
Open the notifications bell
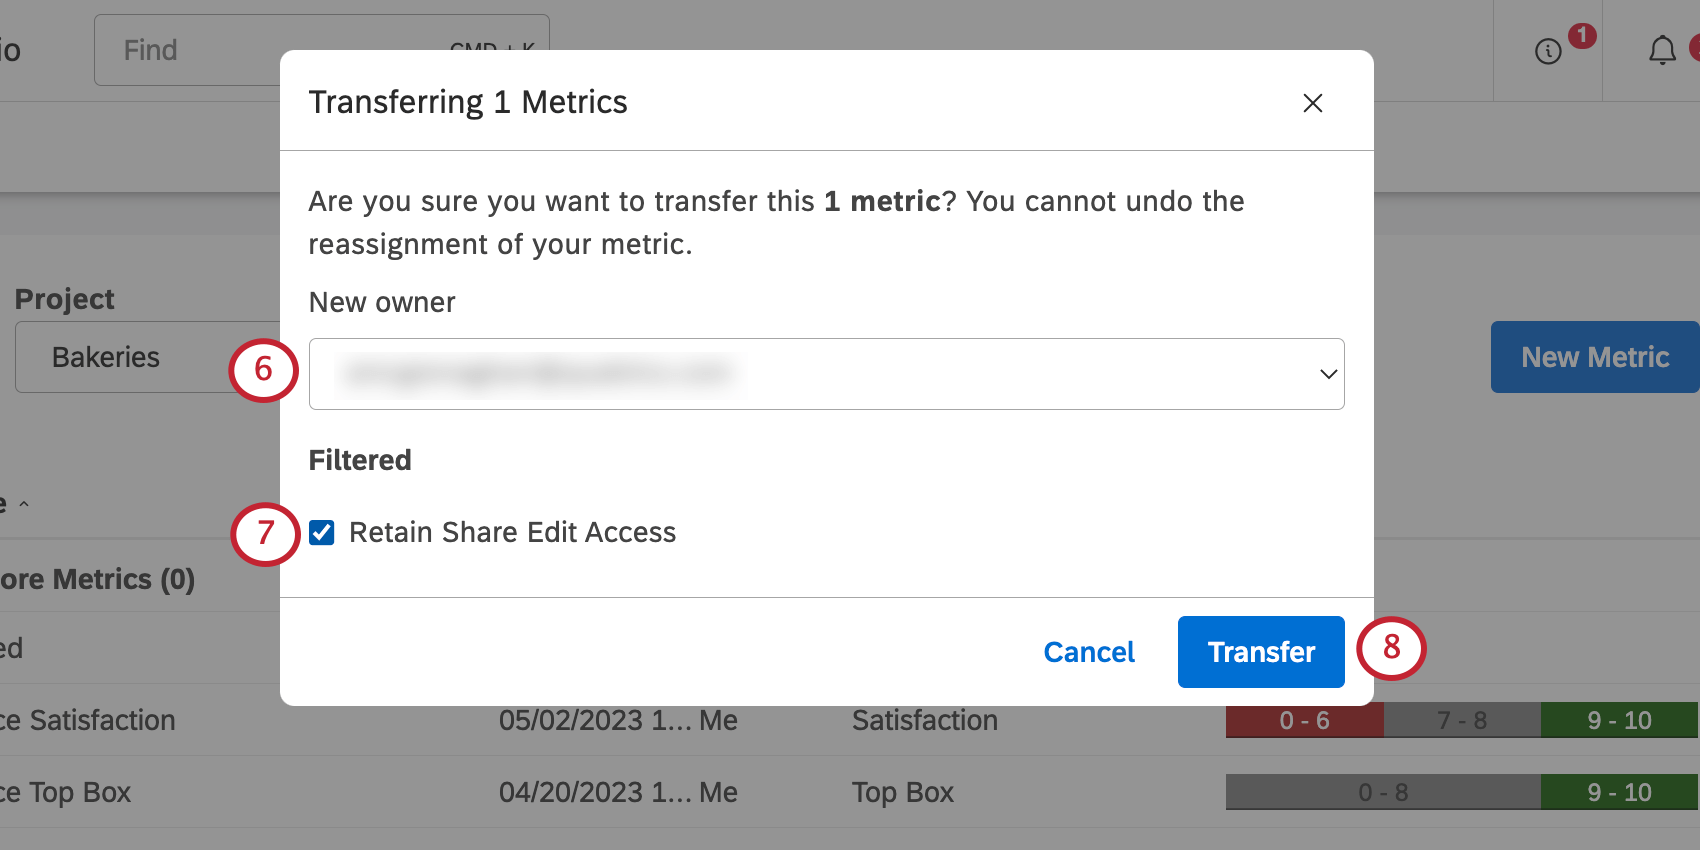click(x=1661, y=50)
